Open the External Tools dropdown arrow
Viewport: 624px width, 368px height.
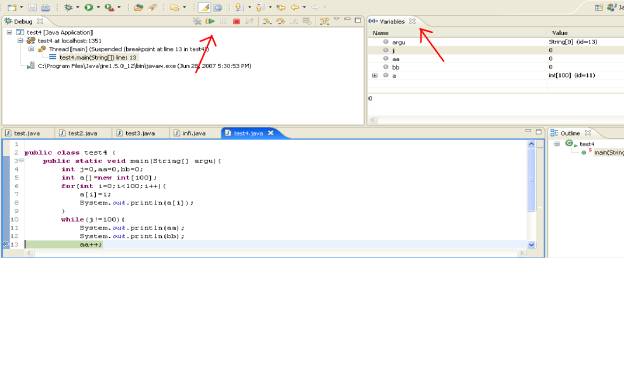(x=119, y=7)
